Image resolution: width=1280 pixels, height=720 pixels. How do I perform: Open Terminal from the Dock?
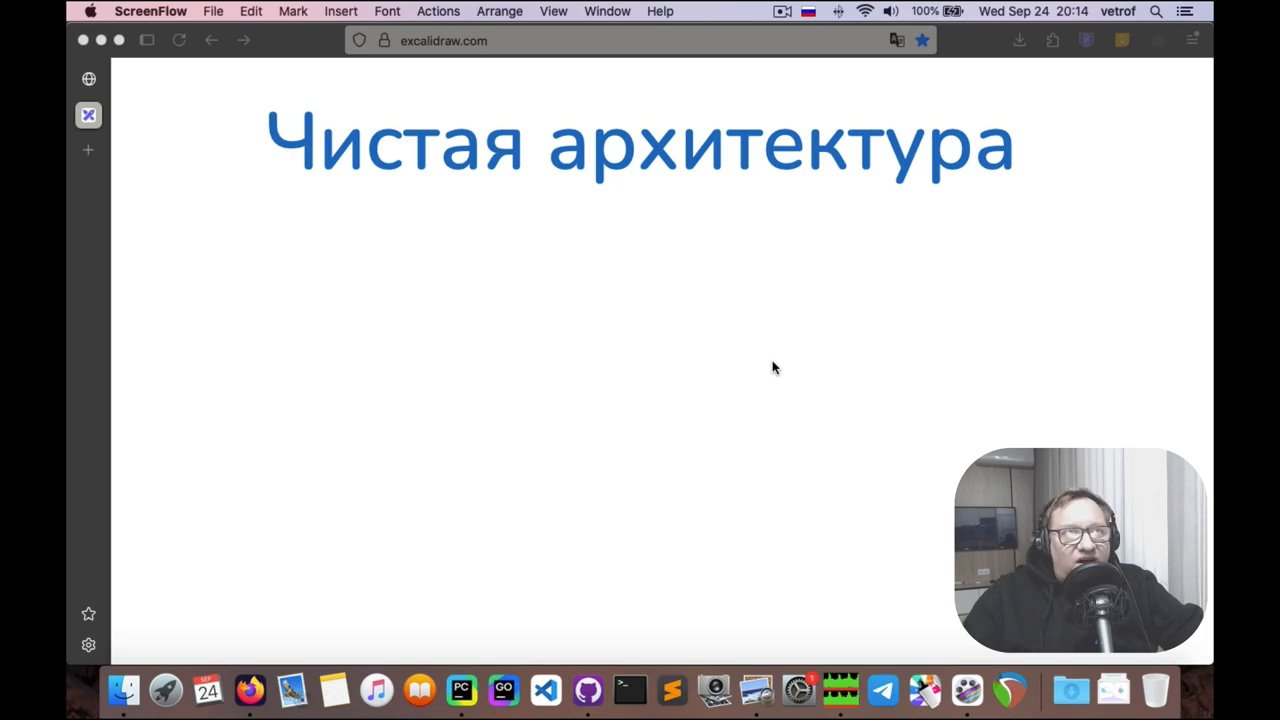630,690
